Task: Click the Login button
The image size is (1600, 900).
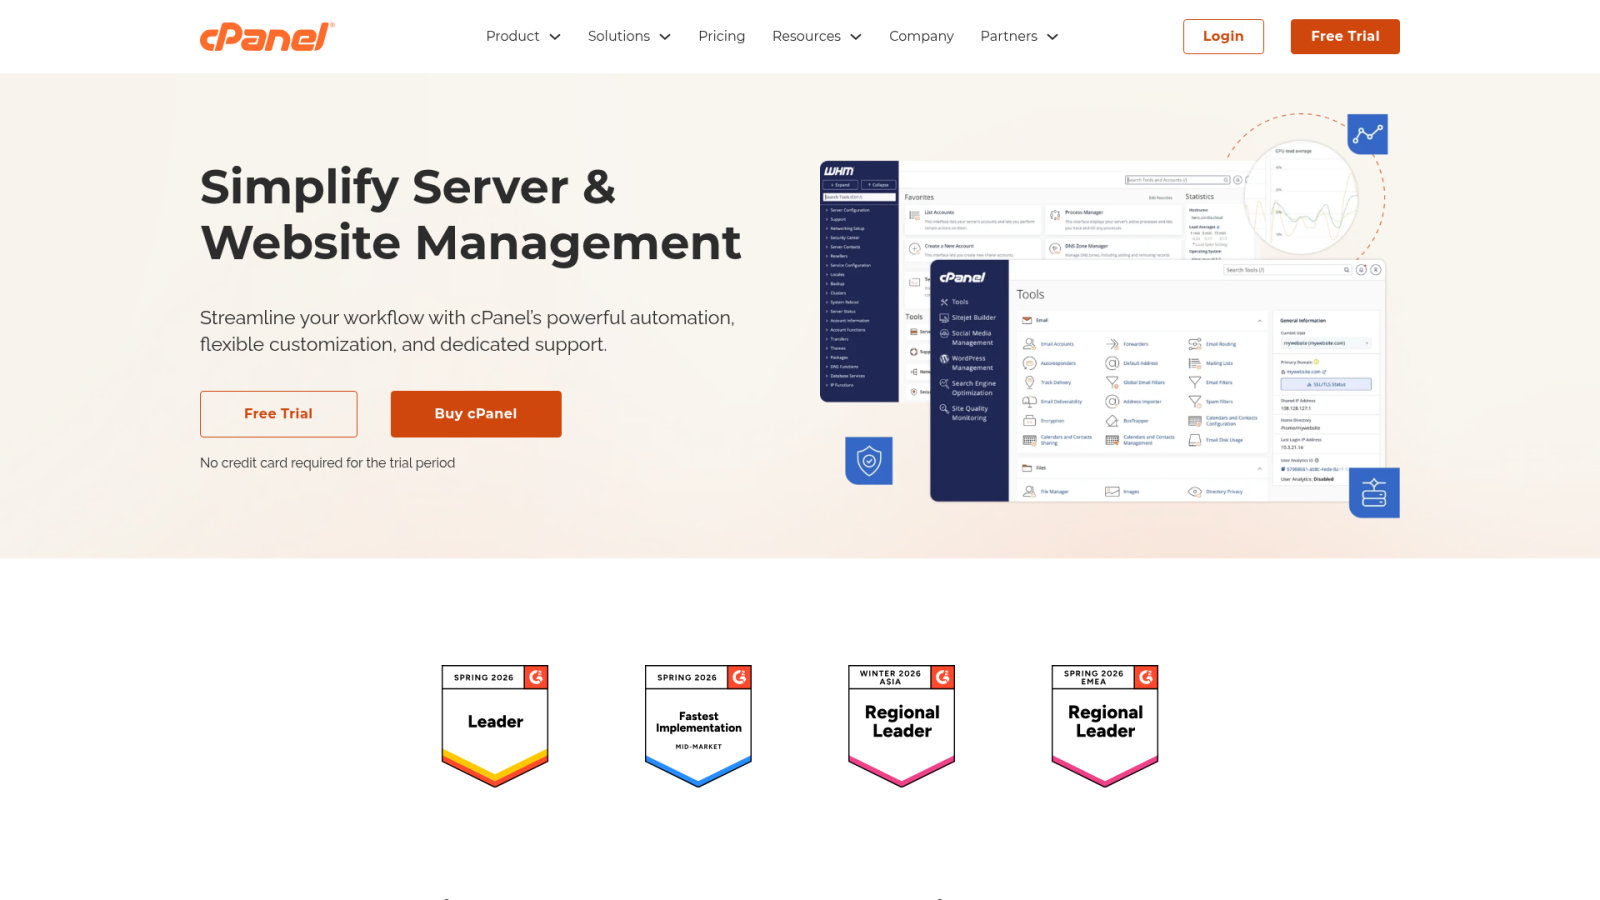Action: pyautogui.click(x=1223, y=36)
